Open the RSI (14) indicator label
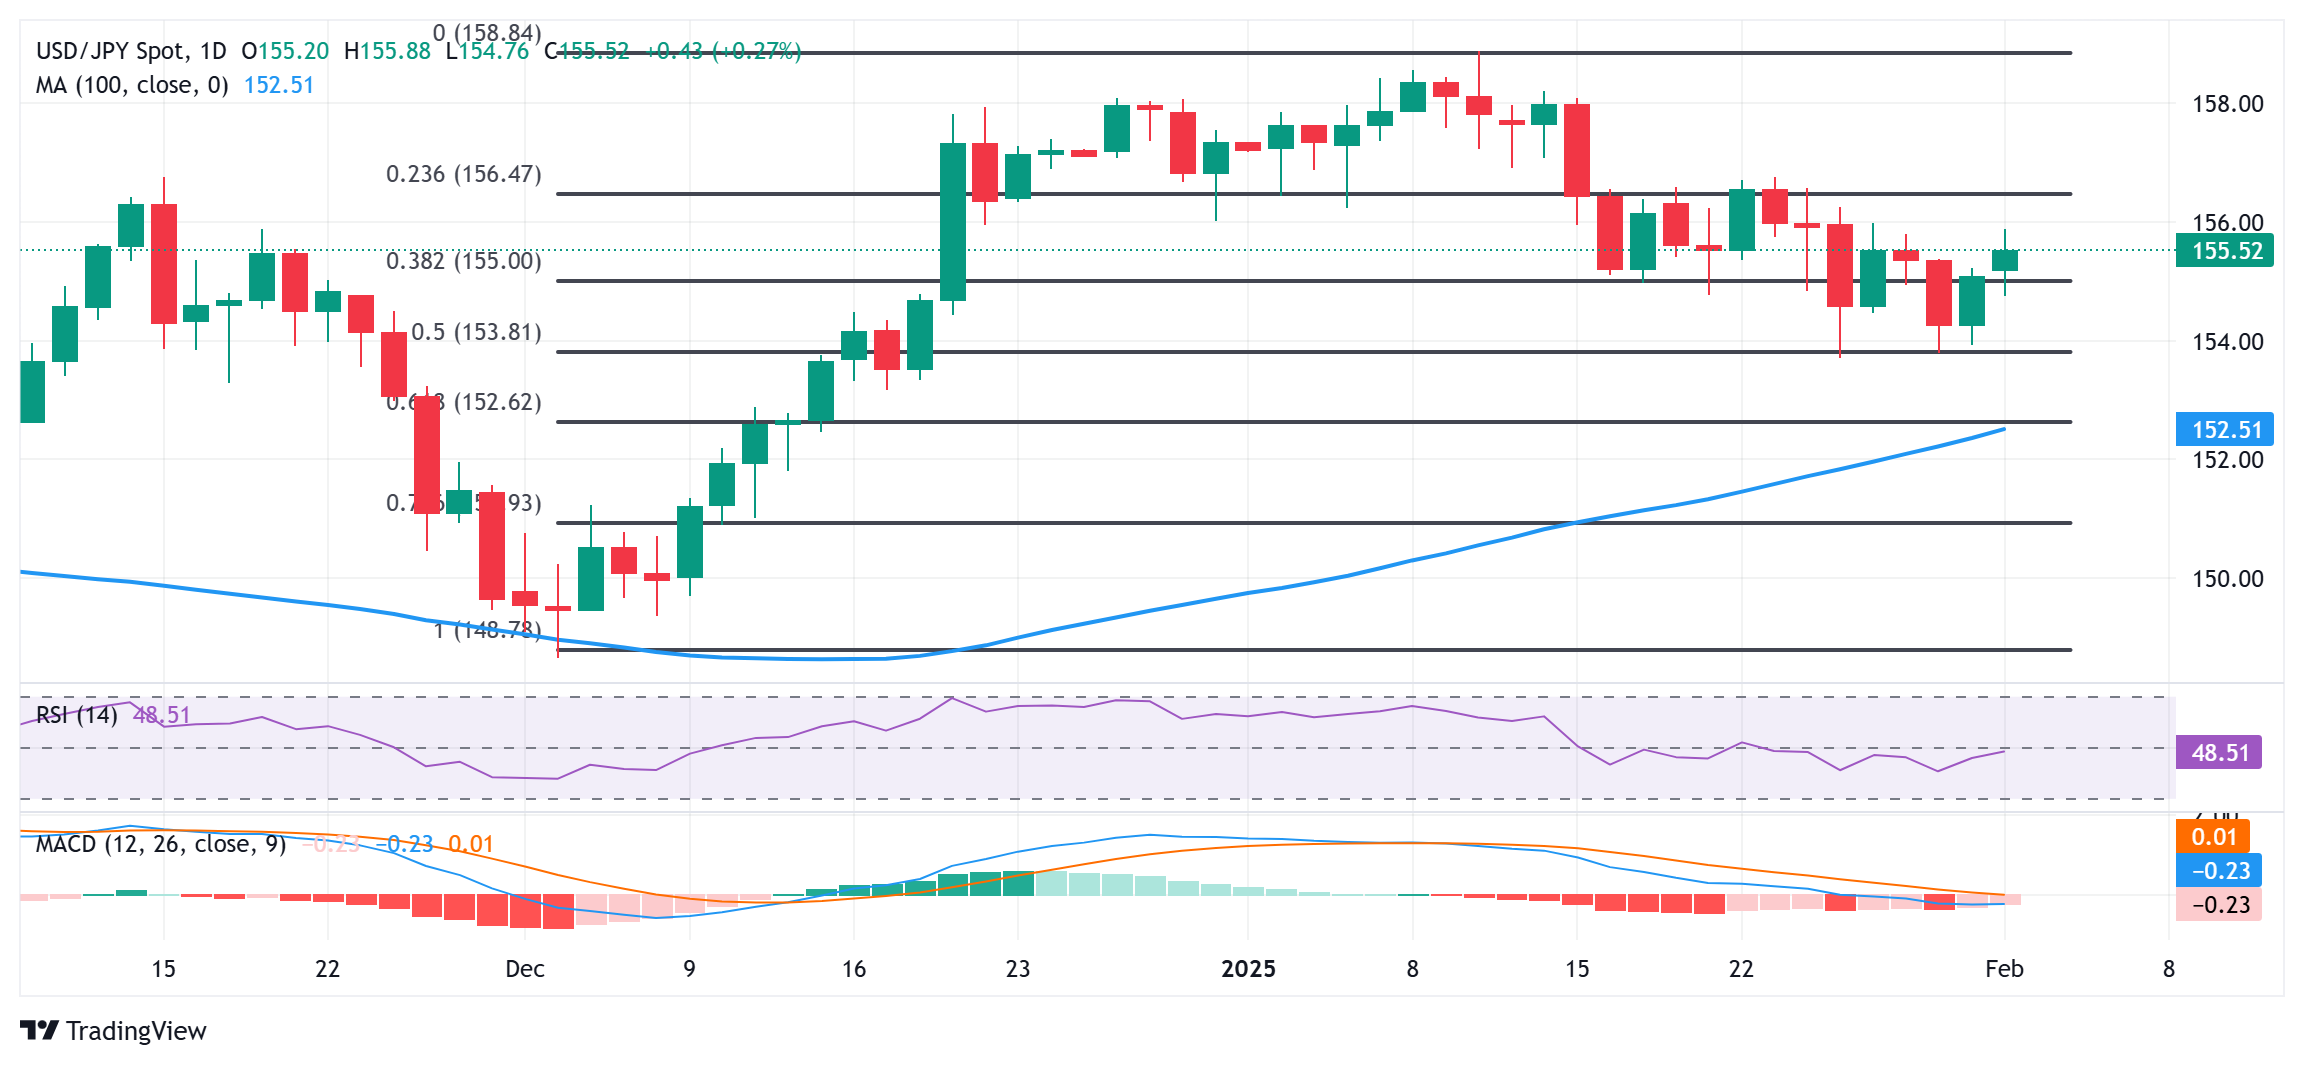The image size is (2304, 1066). [x=77, y=714]
